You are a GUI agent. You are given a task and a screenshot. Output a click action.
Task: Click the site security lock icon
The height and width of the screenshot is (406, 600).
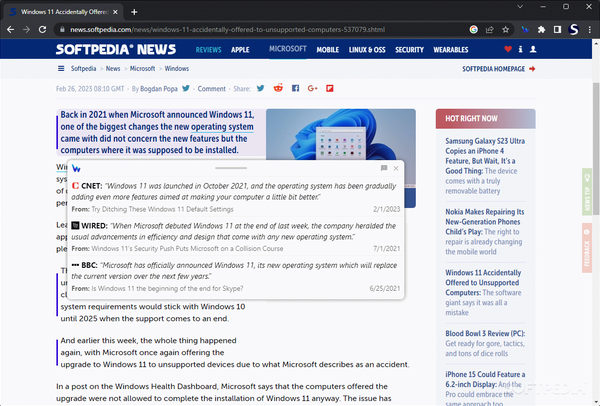[62, 29]
